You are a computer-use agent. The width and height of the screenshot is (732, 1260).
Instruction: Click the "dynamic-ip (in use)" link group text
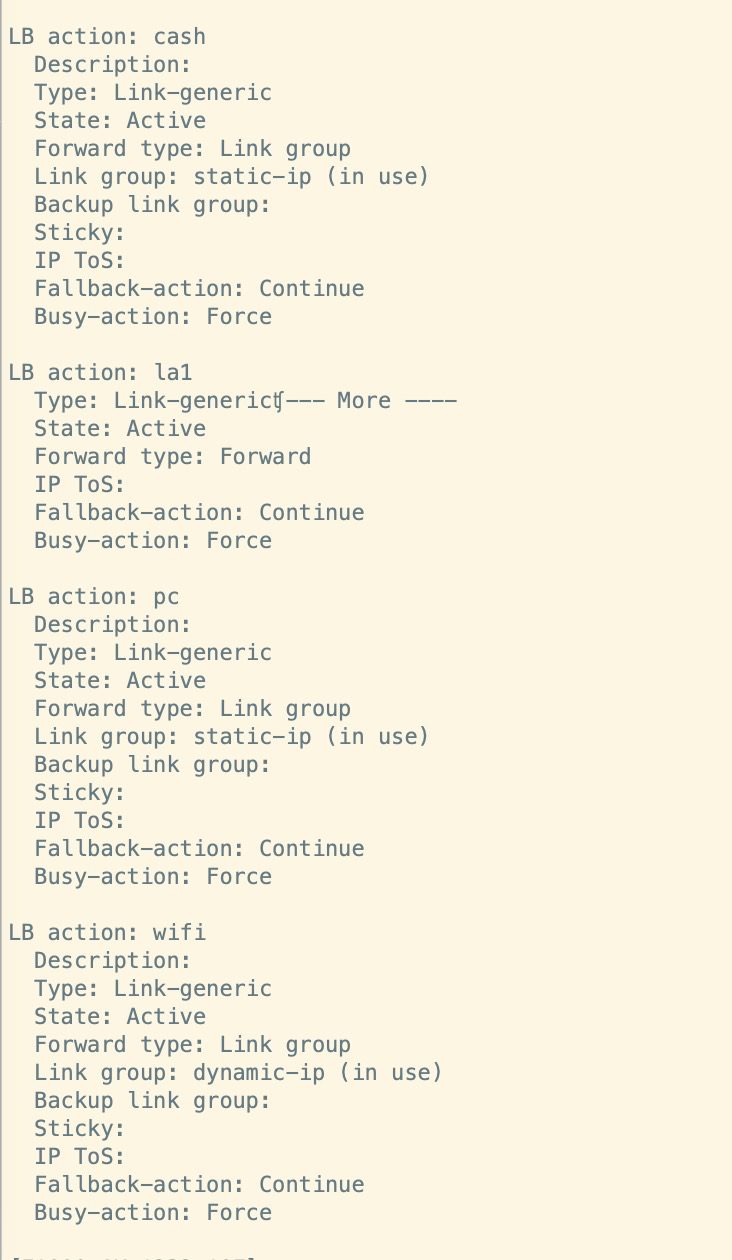pyautogui.click(x=318, y=1073)
